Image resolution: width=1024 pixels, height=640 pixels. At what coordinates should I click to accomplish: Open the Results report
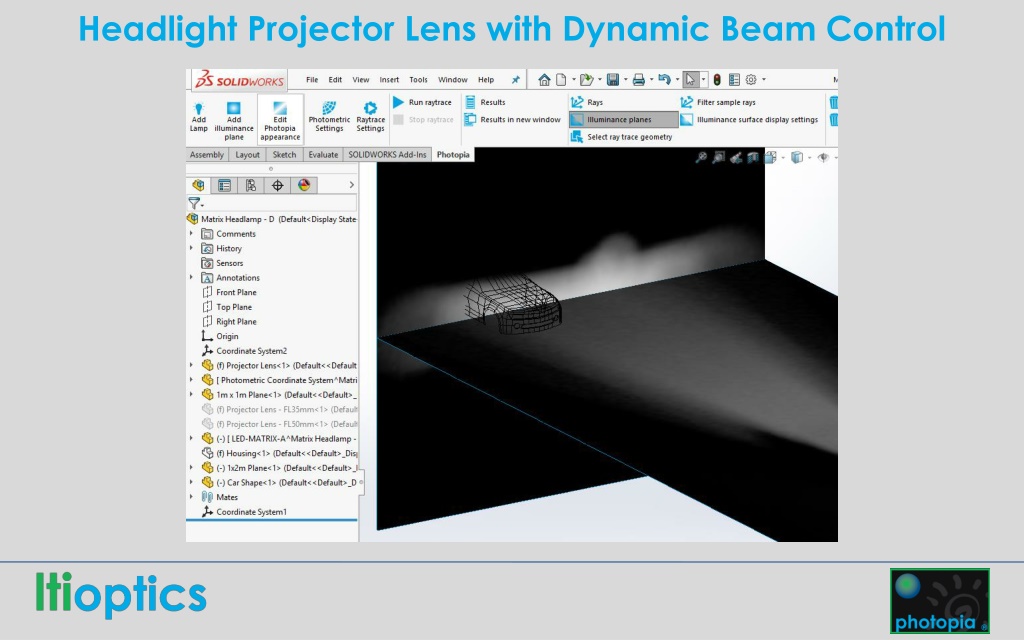[485, 103]
